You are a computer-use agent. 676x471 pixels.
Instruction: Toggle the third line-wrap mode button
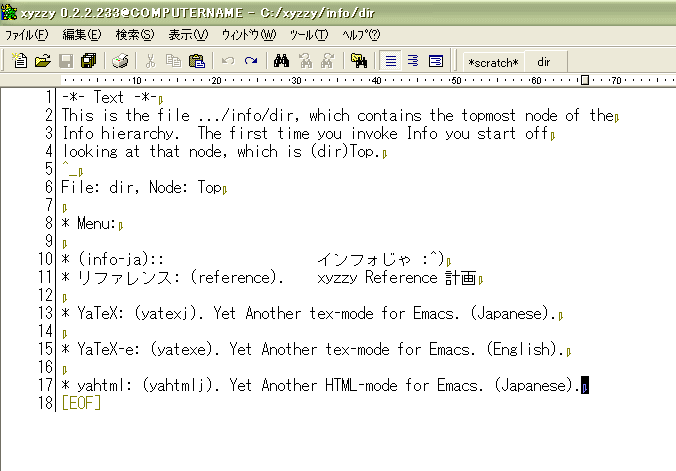(x=435, y=61)
